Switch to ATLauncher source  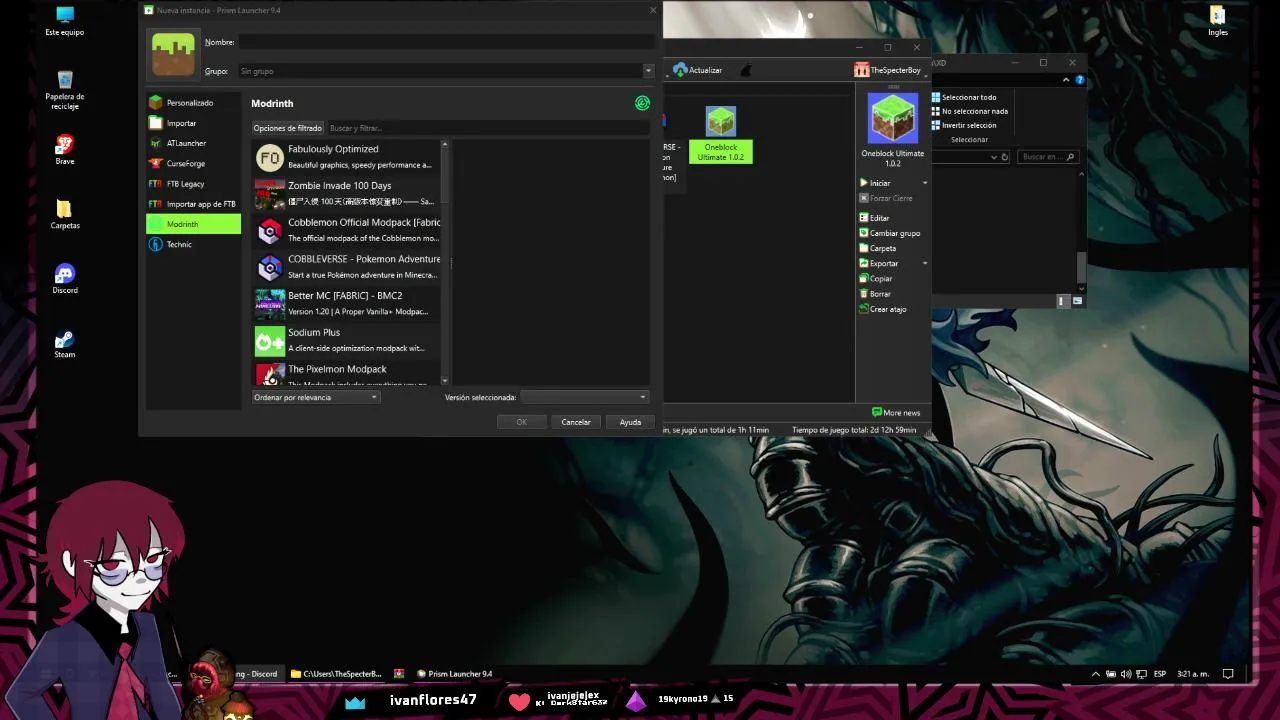[x=193, y=143]
